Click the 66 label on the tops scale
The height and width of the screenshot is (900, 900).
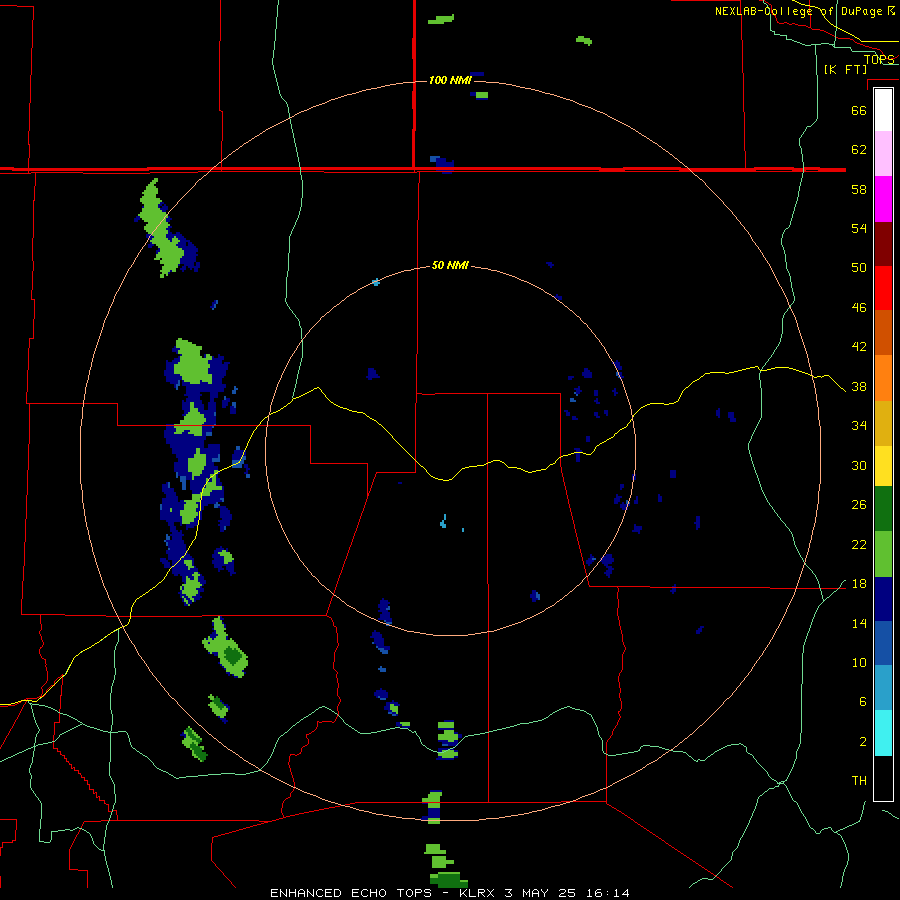click(x=859, y=110)
